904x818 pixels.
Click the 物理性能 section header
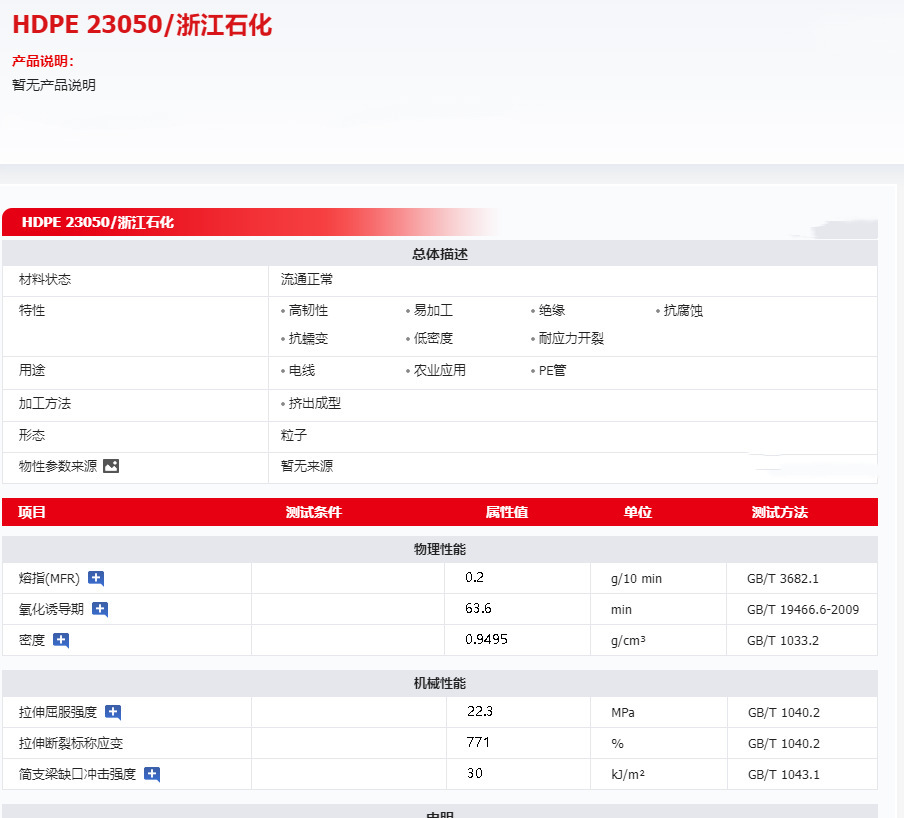440,549
